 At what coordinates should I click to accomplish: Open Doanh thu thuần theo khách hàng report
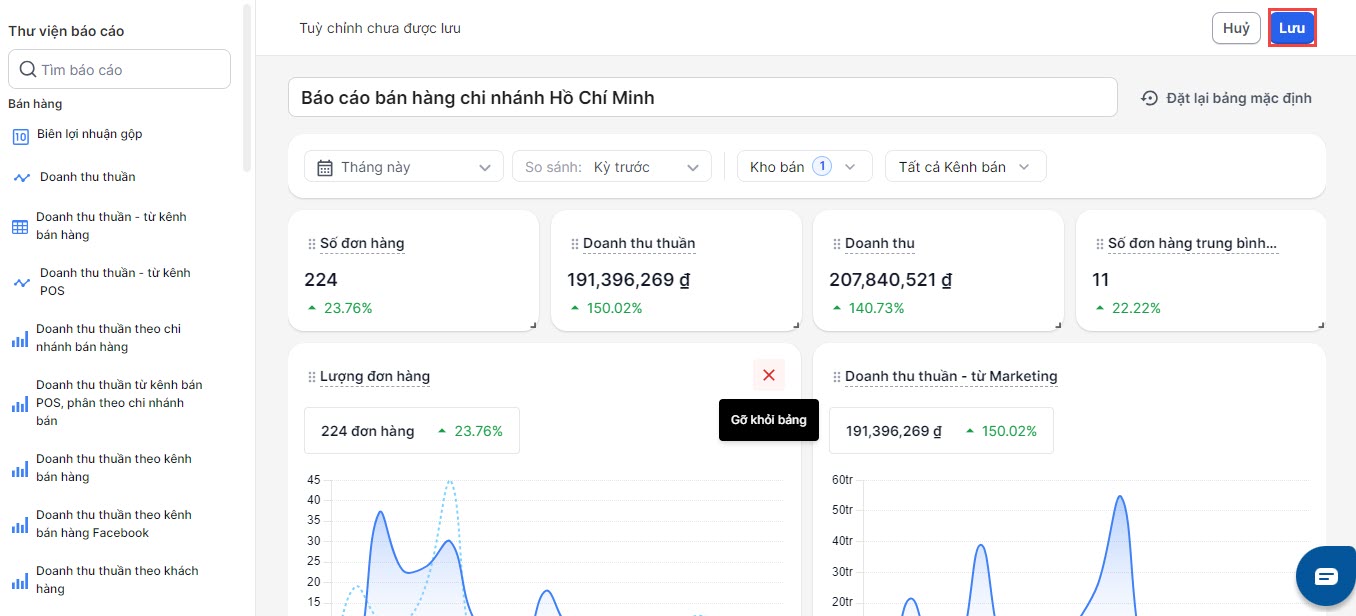(117, 580)
